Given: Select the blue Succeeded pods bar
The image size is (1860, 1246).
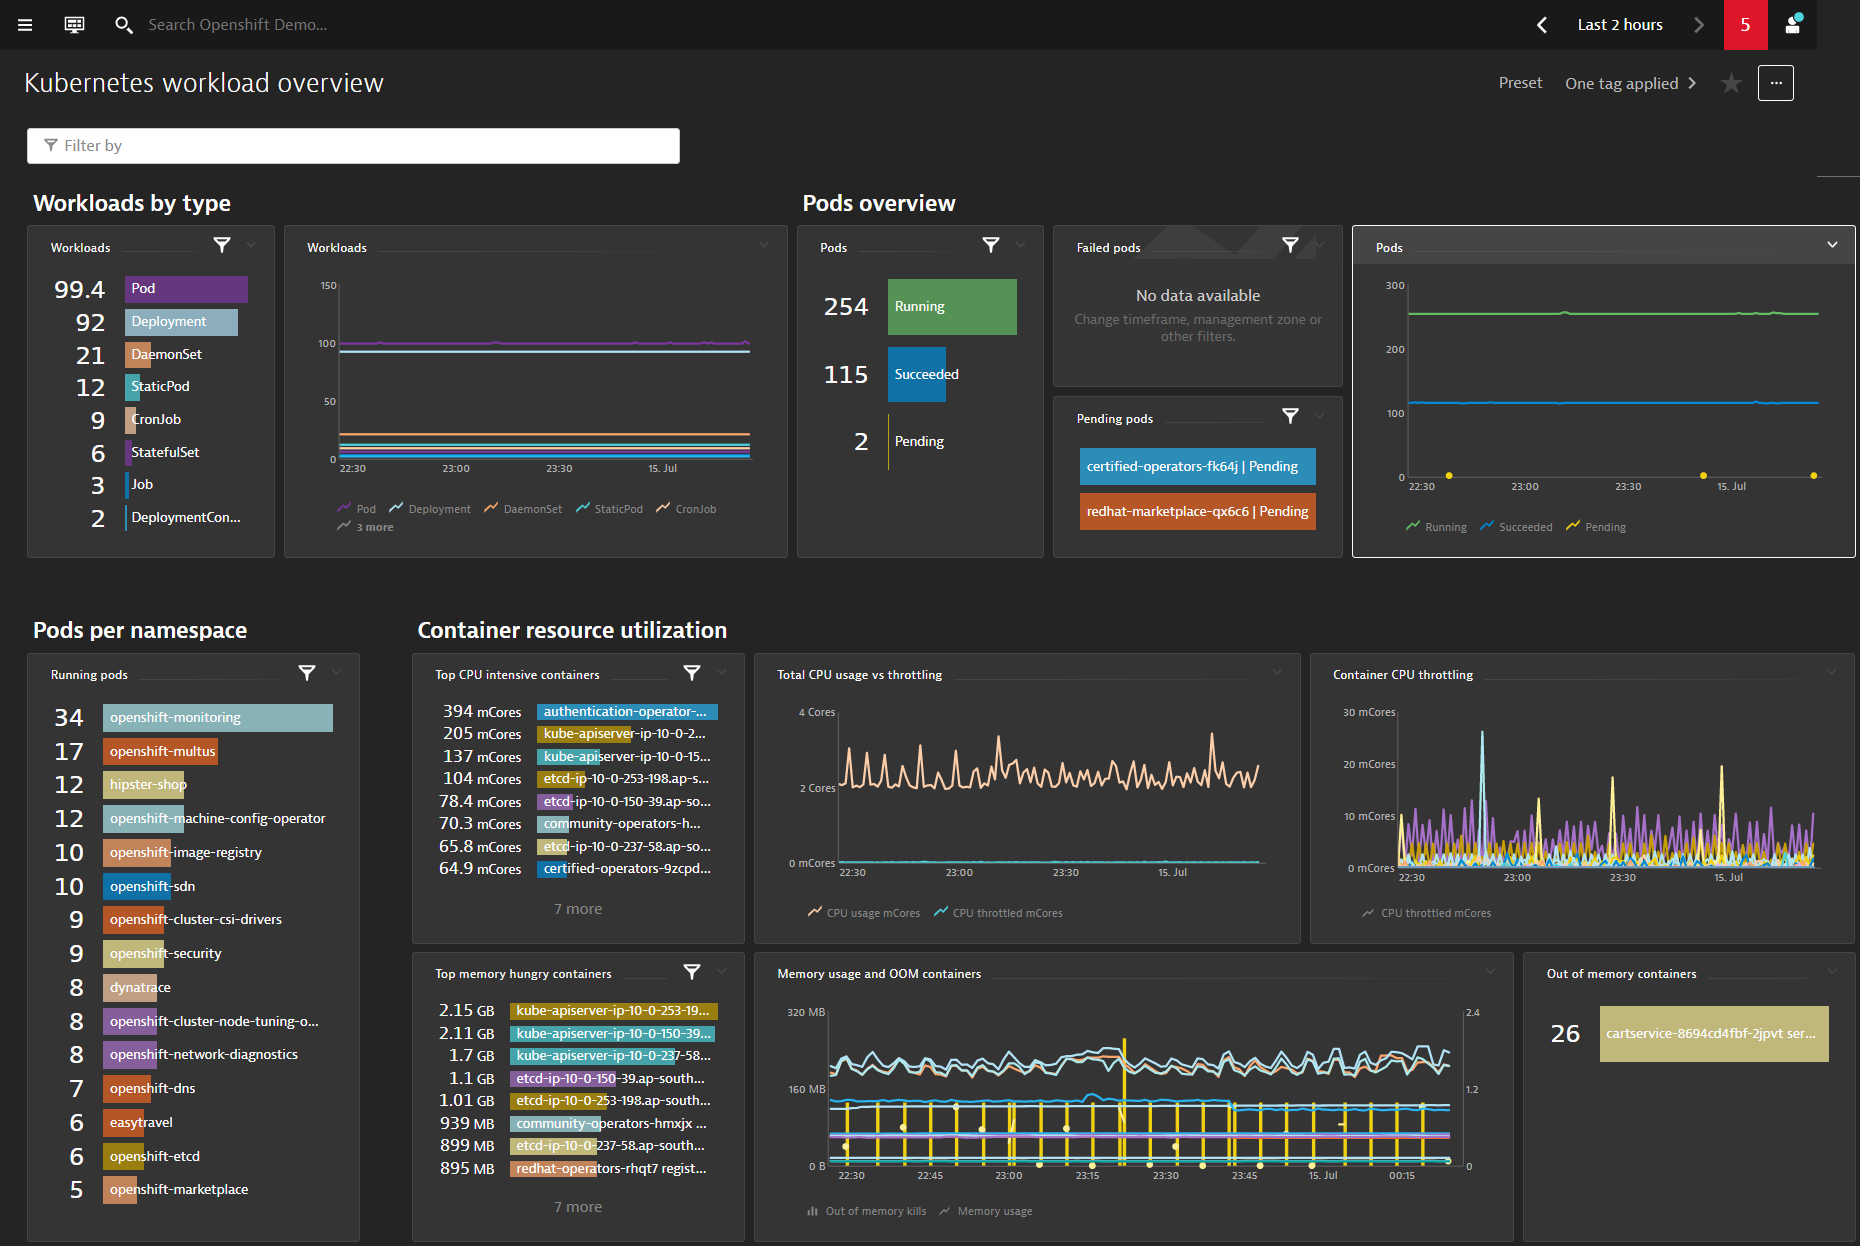Looking at the screenshot, I should (917, 374).
